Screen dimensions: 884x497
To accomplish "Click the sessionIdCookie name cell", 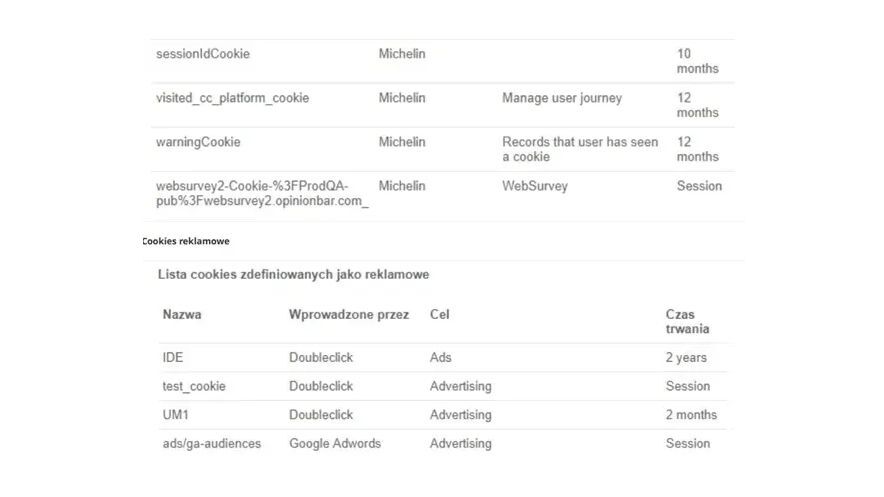I will coord(203,54).
